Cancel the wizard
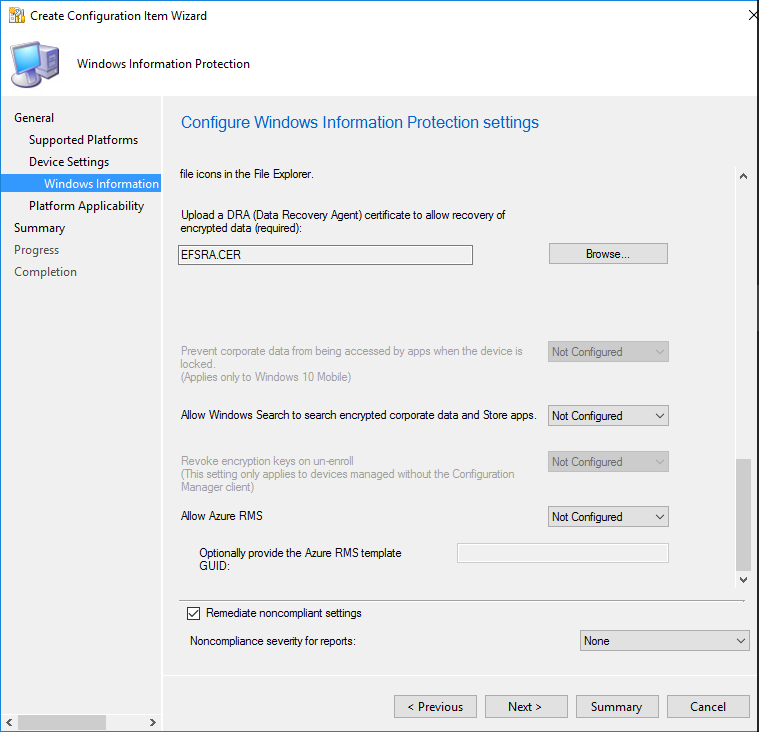The image size is (759, 732). pyautogui.click(x=708, y=707)
